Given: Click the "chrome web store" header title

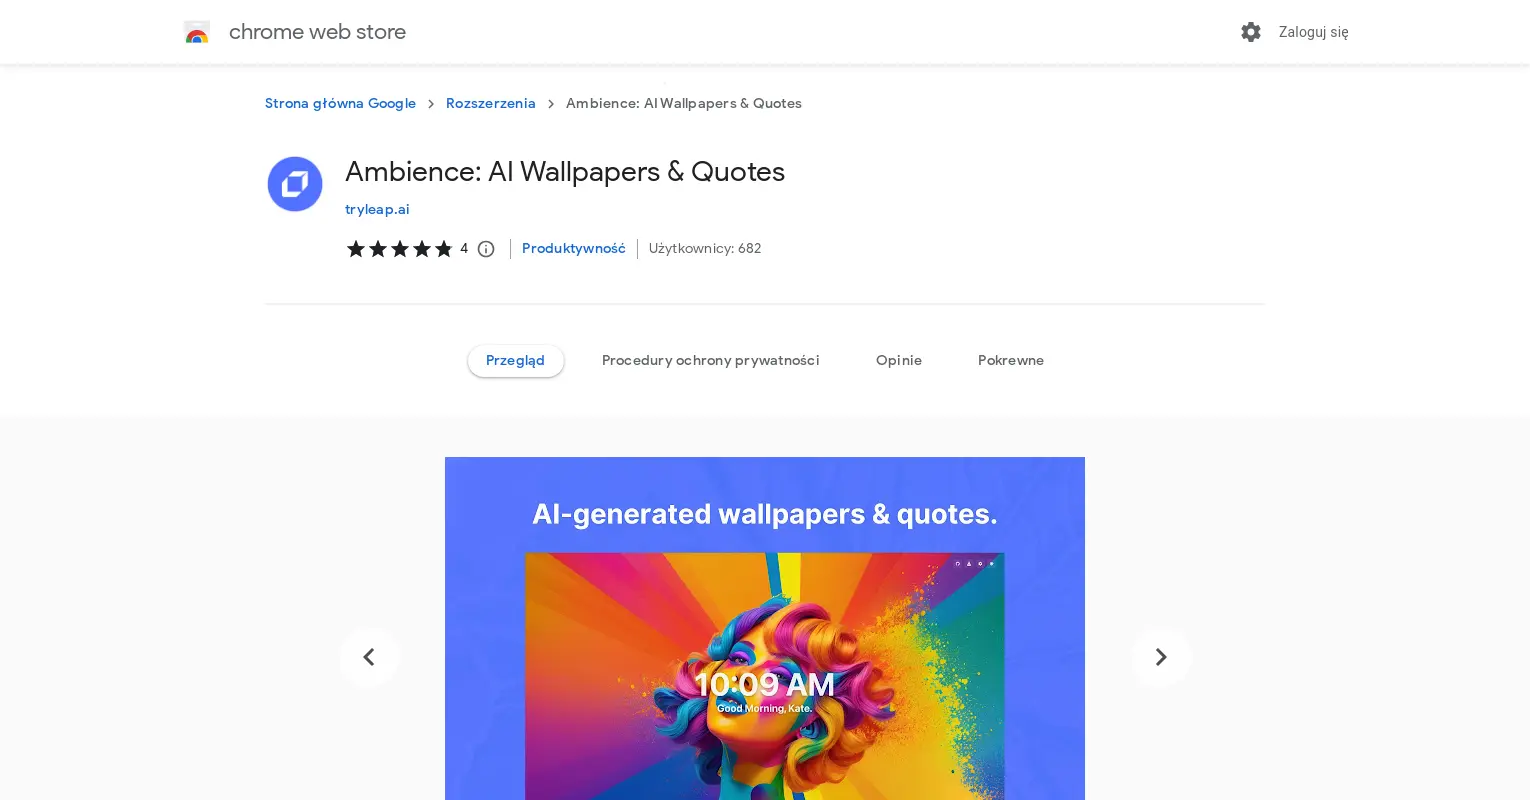Looking at the screenshot, I should pyautogui.click(x=317, y=32).
